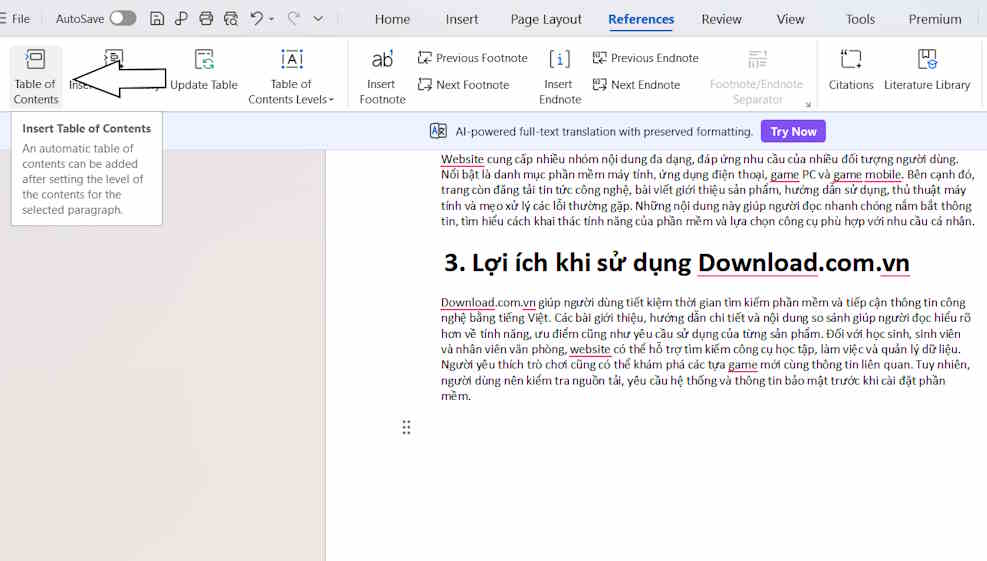The image size is (987, 561).
Task: Open footnote settings dialog launcher arrow
Action: [808, 105]
